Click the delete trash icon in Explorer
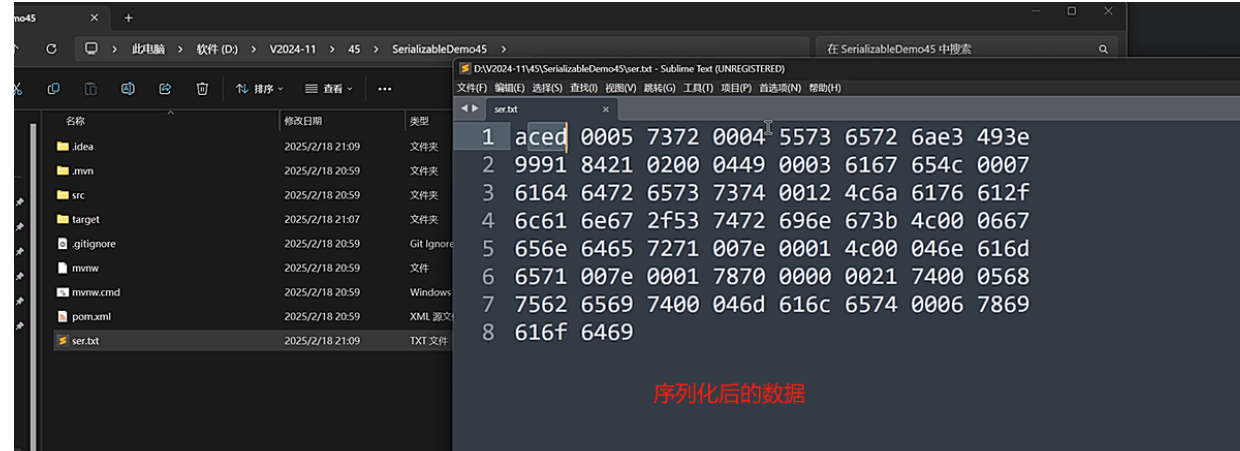 tap(202, 88)
